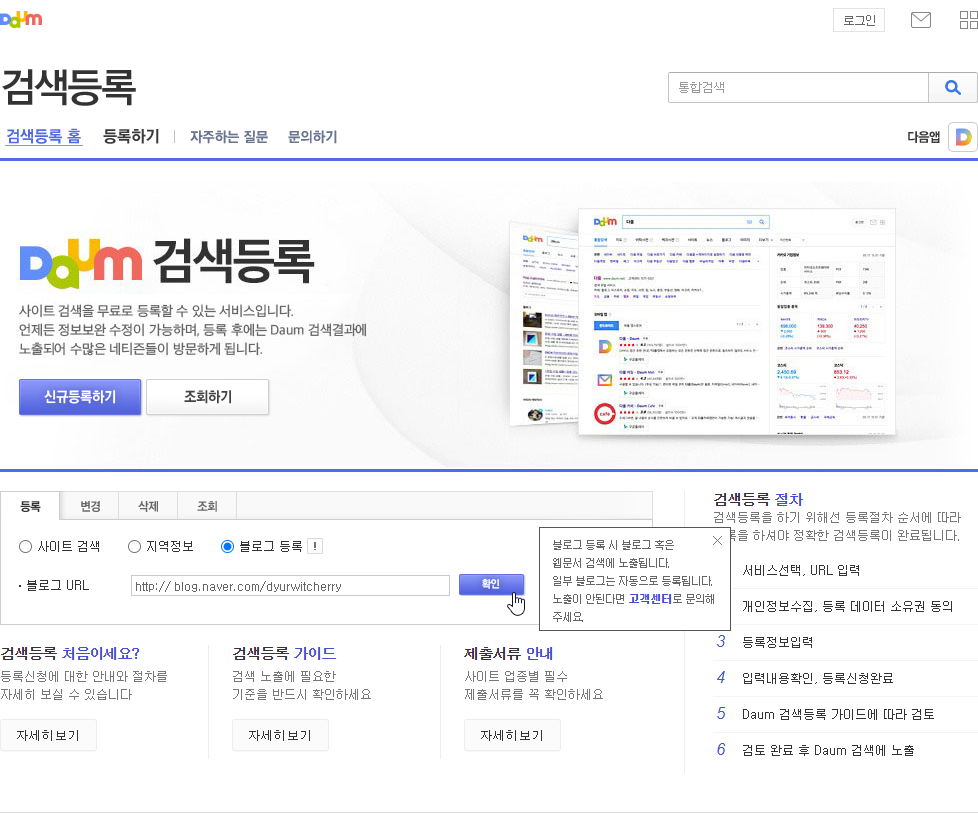Open the mail envelope icon
Screen dimensions: 978x813
pos(921,20)
